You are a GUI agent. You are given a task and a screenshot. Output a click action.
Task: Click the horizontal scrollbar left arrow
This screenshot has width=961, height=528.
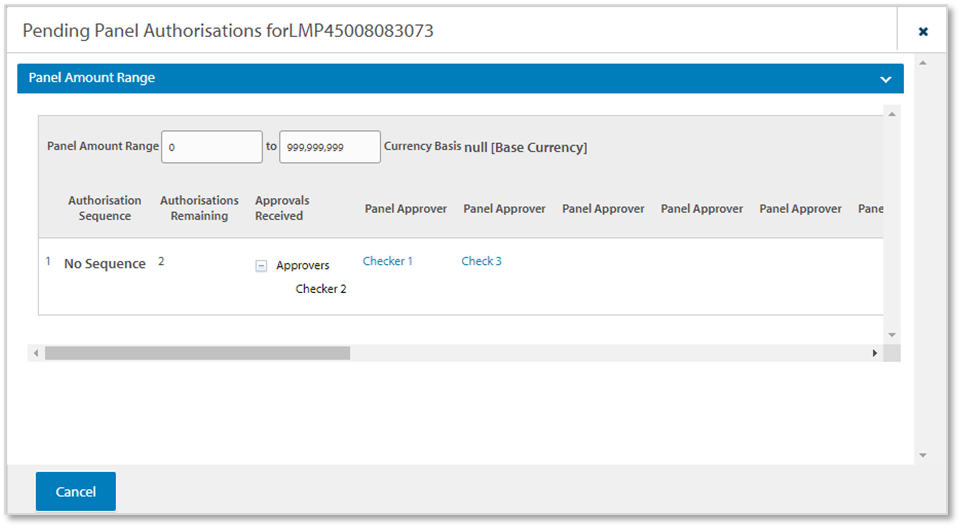[x=36, y=353]
